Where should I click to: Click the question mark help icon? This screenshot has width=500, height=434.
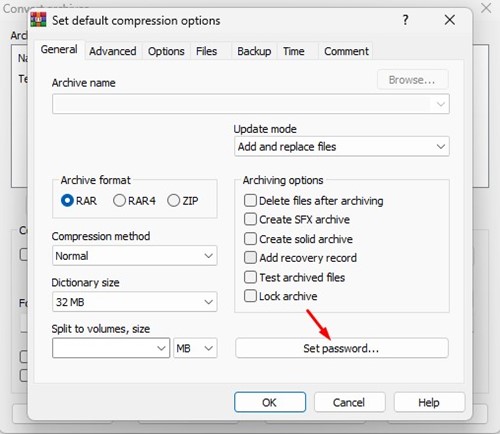pyautogui.click(x=405, y=20)
